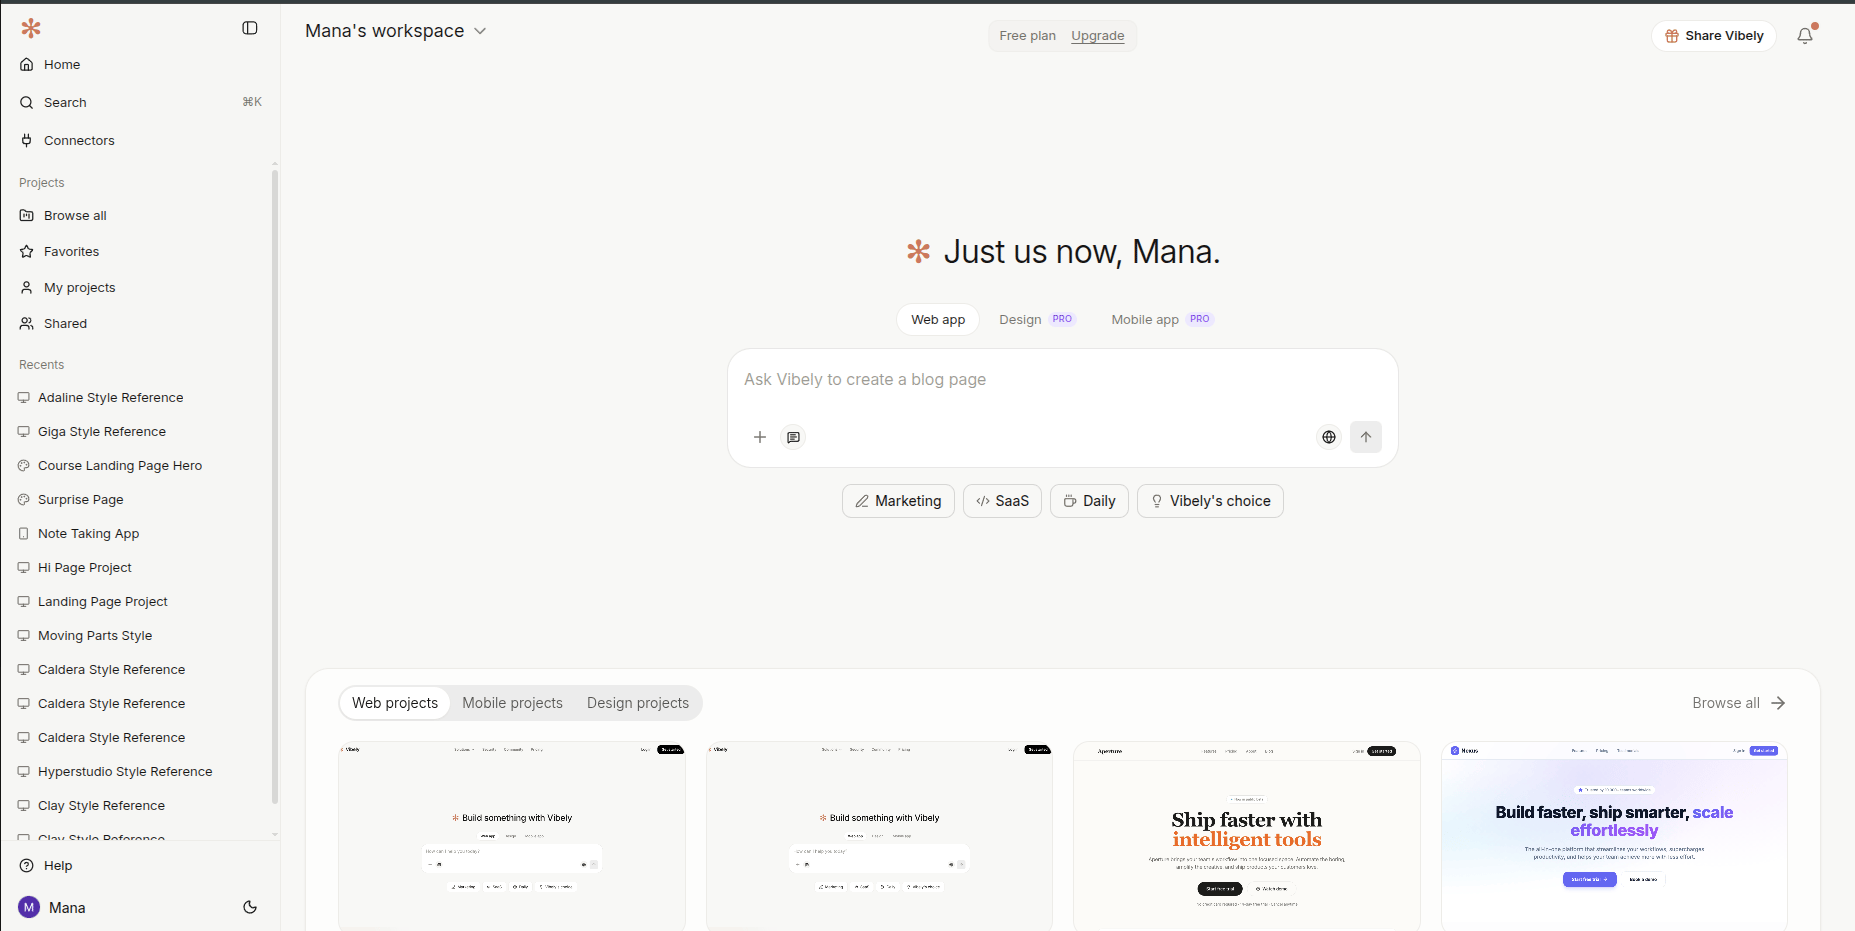Expand the Mana's workspace dropdown
The width and height of the screenshot is (1855, 931).
(395, 31)
